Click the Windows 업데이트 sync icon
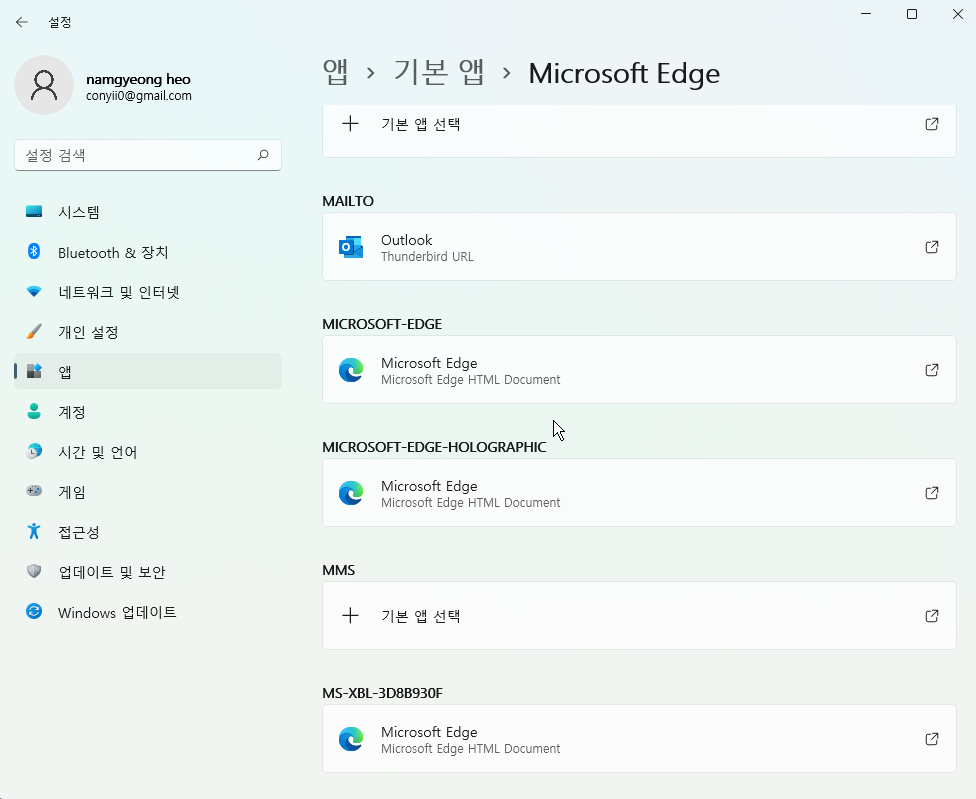The width and height of the screenshot is (976, 799). pos(34,611)
